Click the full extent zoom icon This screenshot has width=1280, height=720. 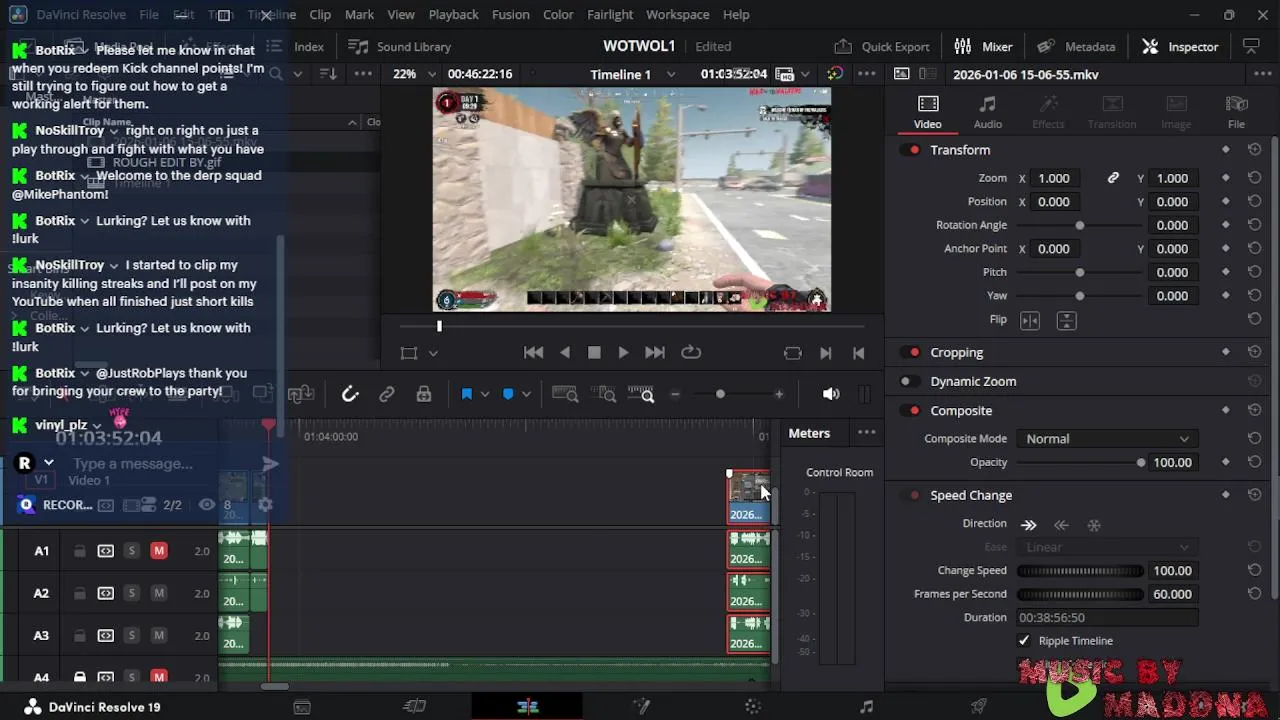pyautogui.click(x=565, y=394)
